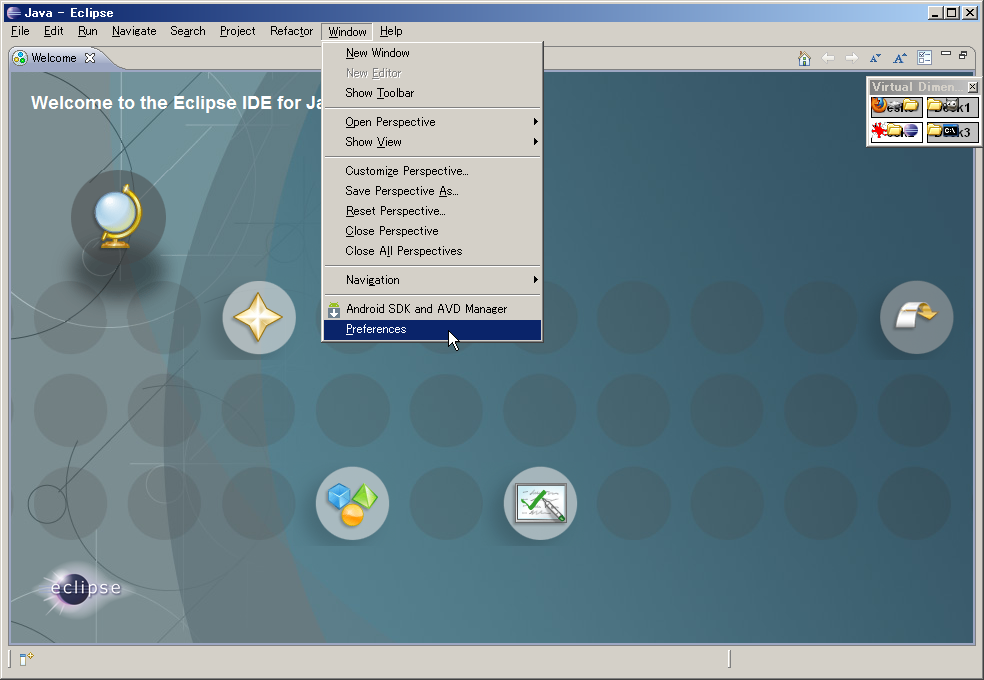
Task: Open the Run menu
Action: (x=87, y=31)
